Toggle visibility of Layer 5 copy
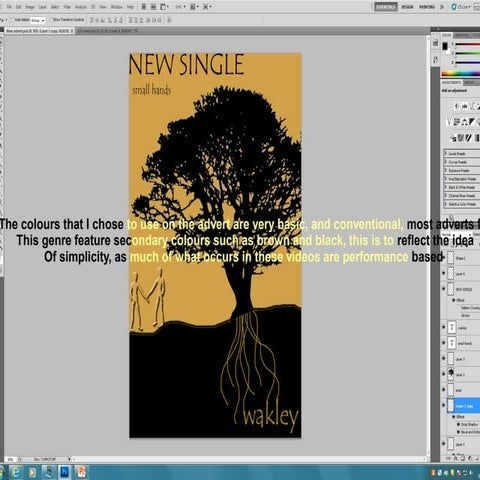480x480 pixels. pyautogui.click(x=444, y=406)
